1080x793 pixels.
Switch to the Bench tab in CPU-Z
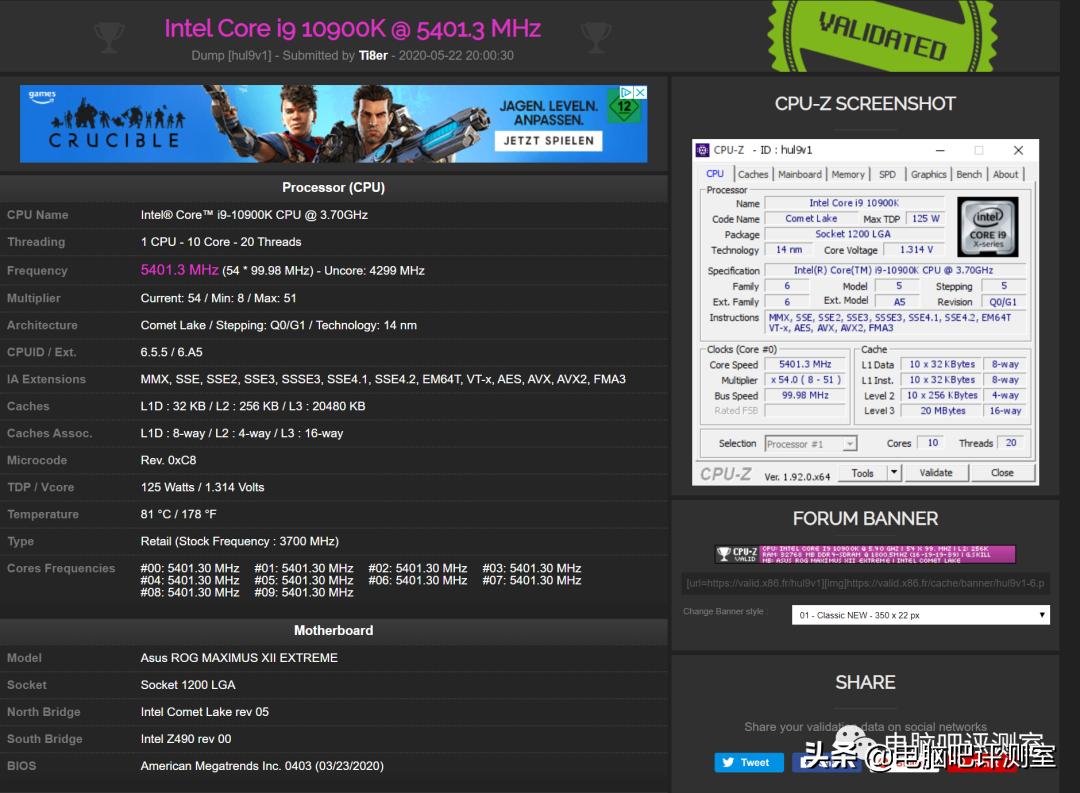coord(968,173)
